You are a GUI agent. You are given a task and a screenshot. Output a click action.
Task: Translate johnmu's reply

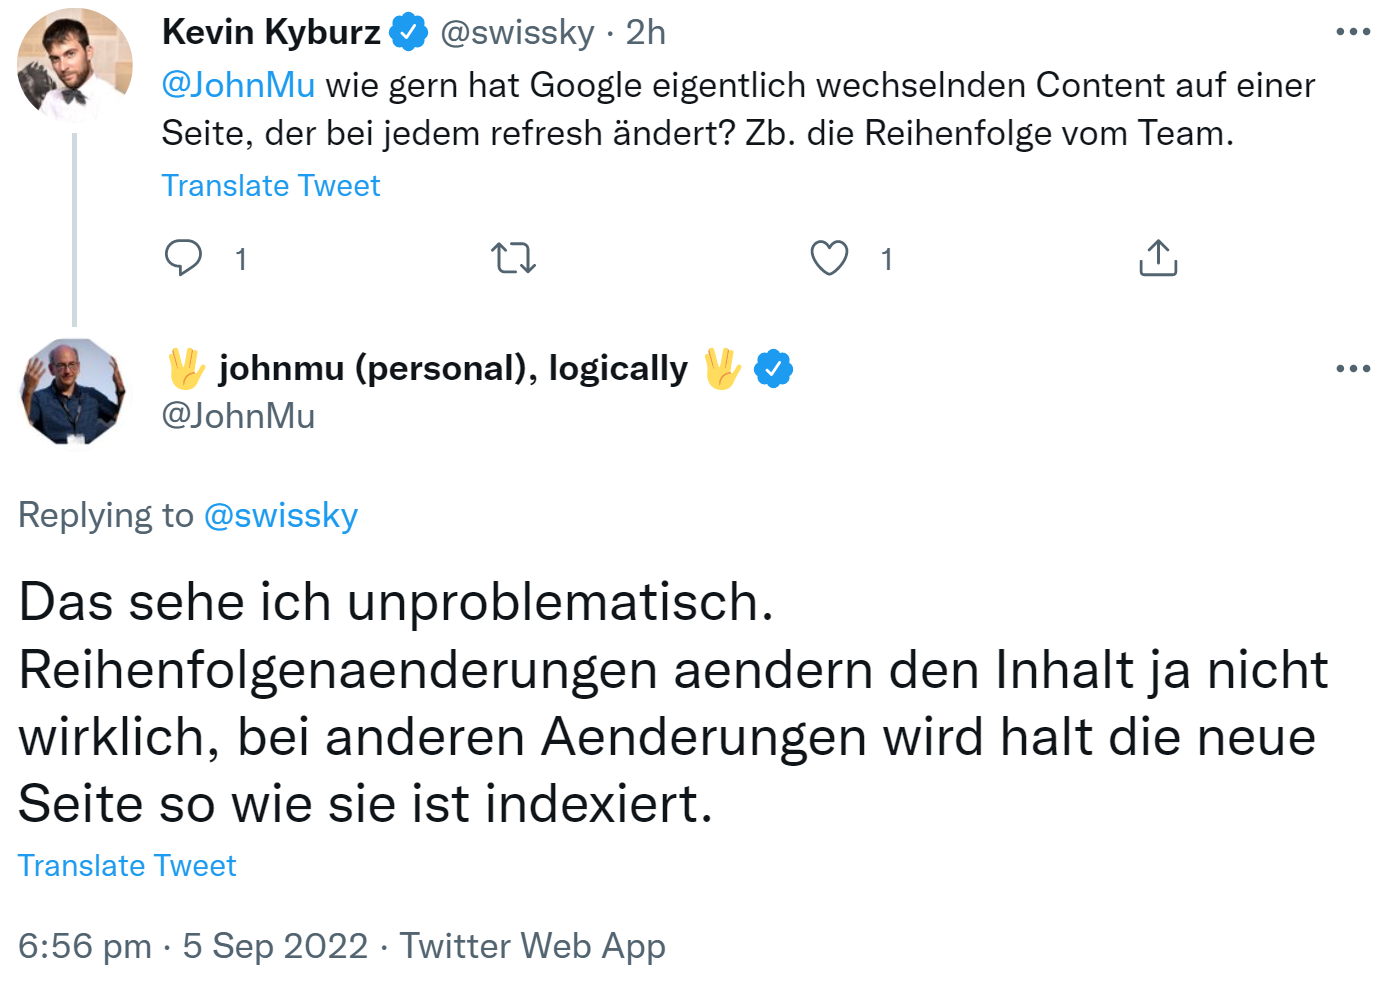click(127, 864)
